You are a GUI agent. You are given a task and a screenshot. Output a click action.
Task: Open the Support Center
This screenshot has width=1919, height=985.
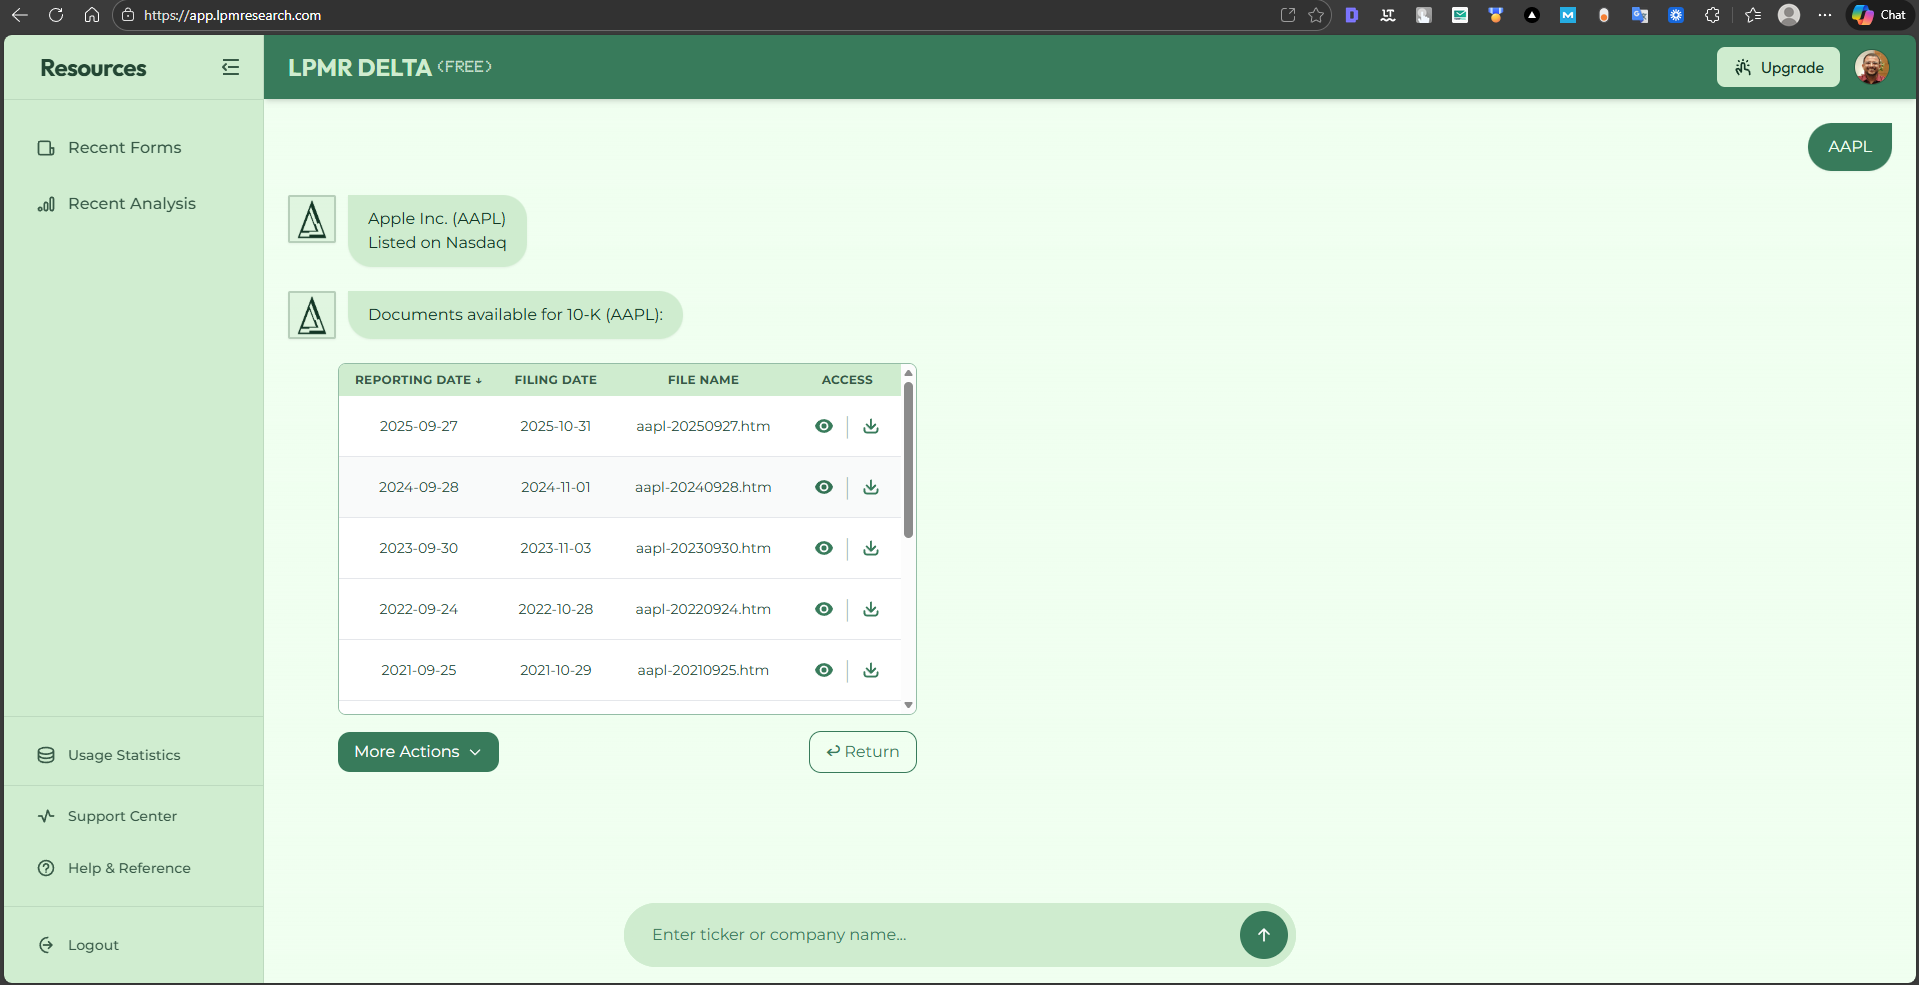120,816
